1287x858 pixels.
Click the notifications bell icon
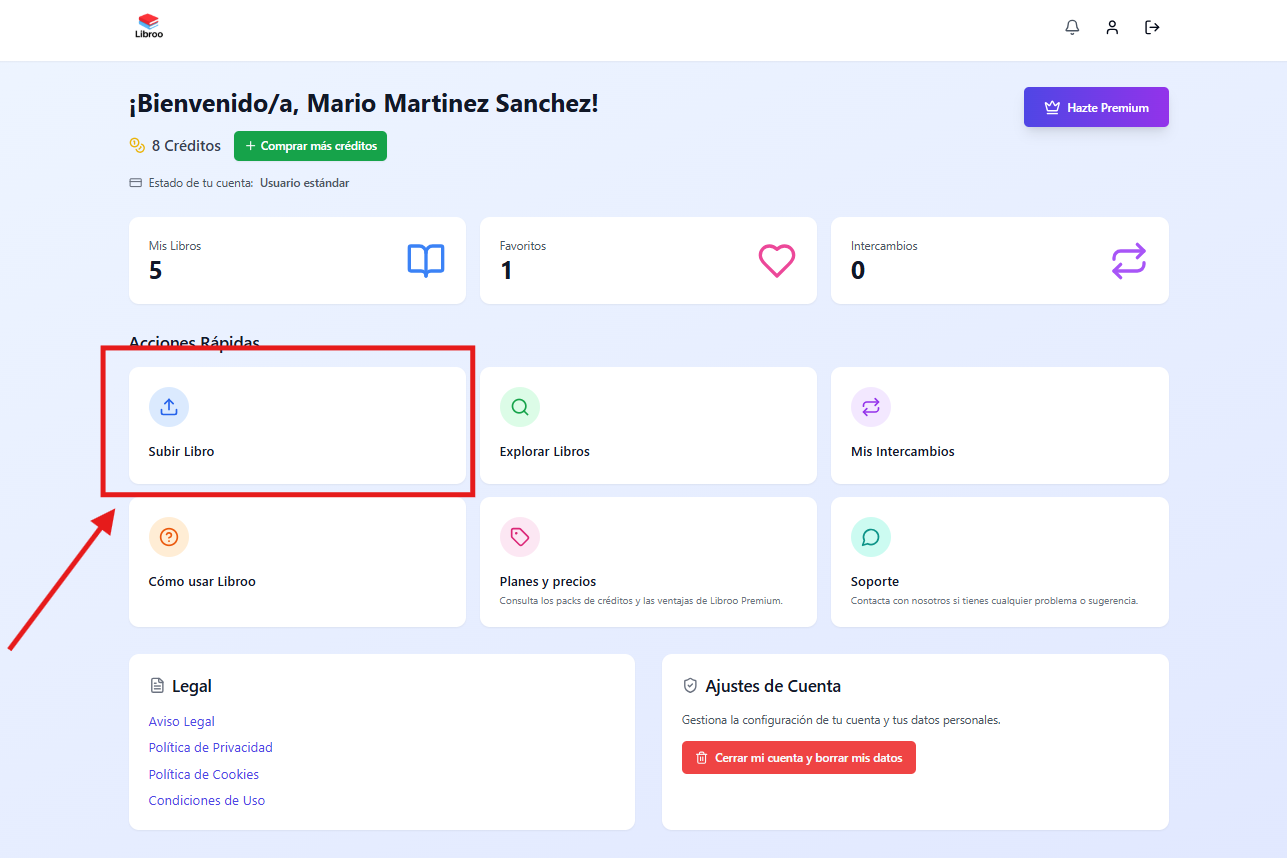[x=1072, y=28]
